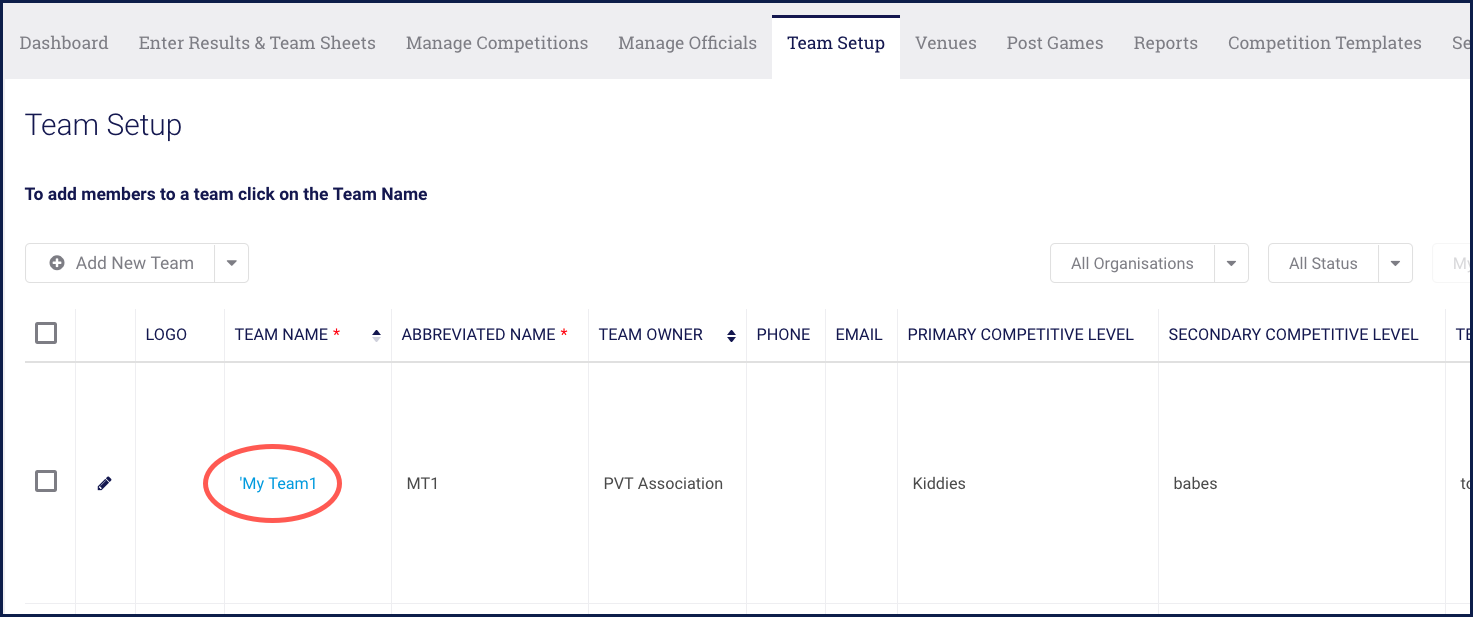Click the pencil edit icon for My Team1
1473x617 pixels.
105,483
